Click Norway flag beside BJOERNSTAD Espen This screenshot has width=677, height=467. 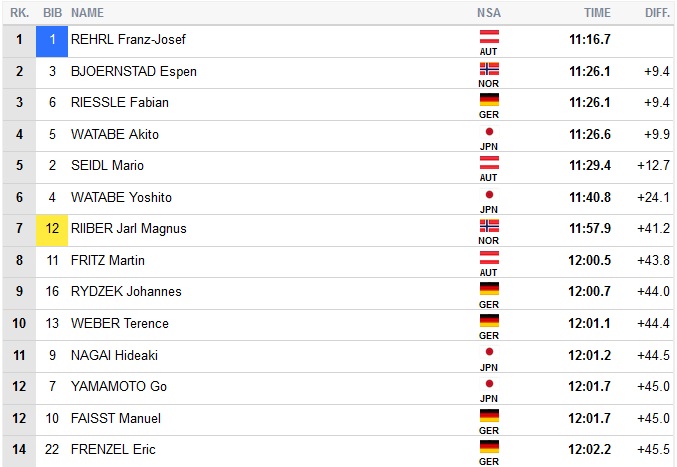point(489,67)
